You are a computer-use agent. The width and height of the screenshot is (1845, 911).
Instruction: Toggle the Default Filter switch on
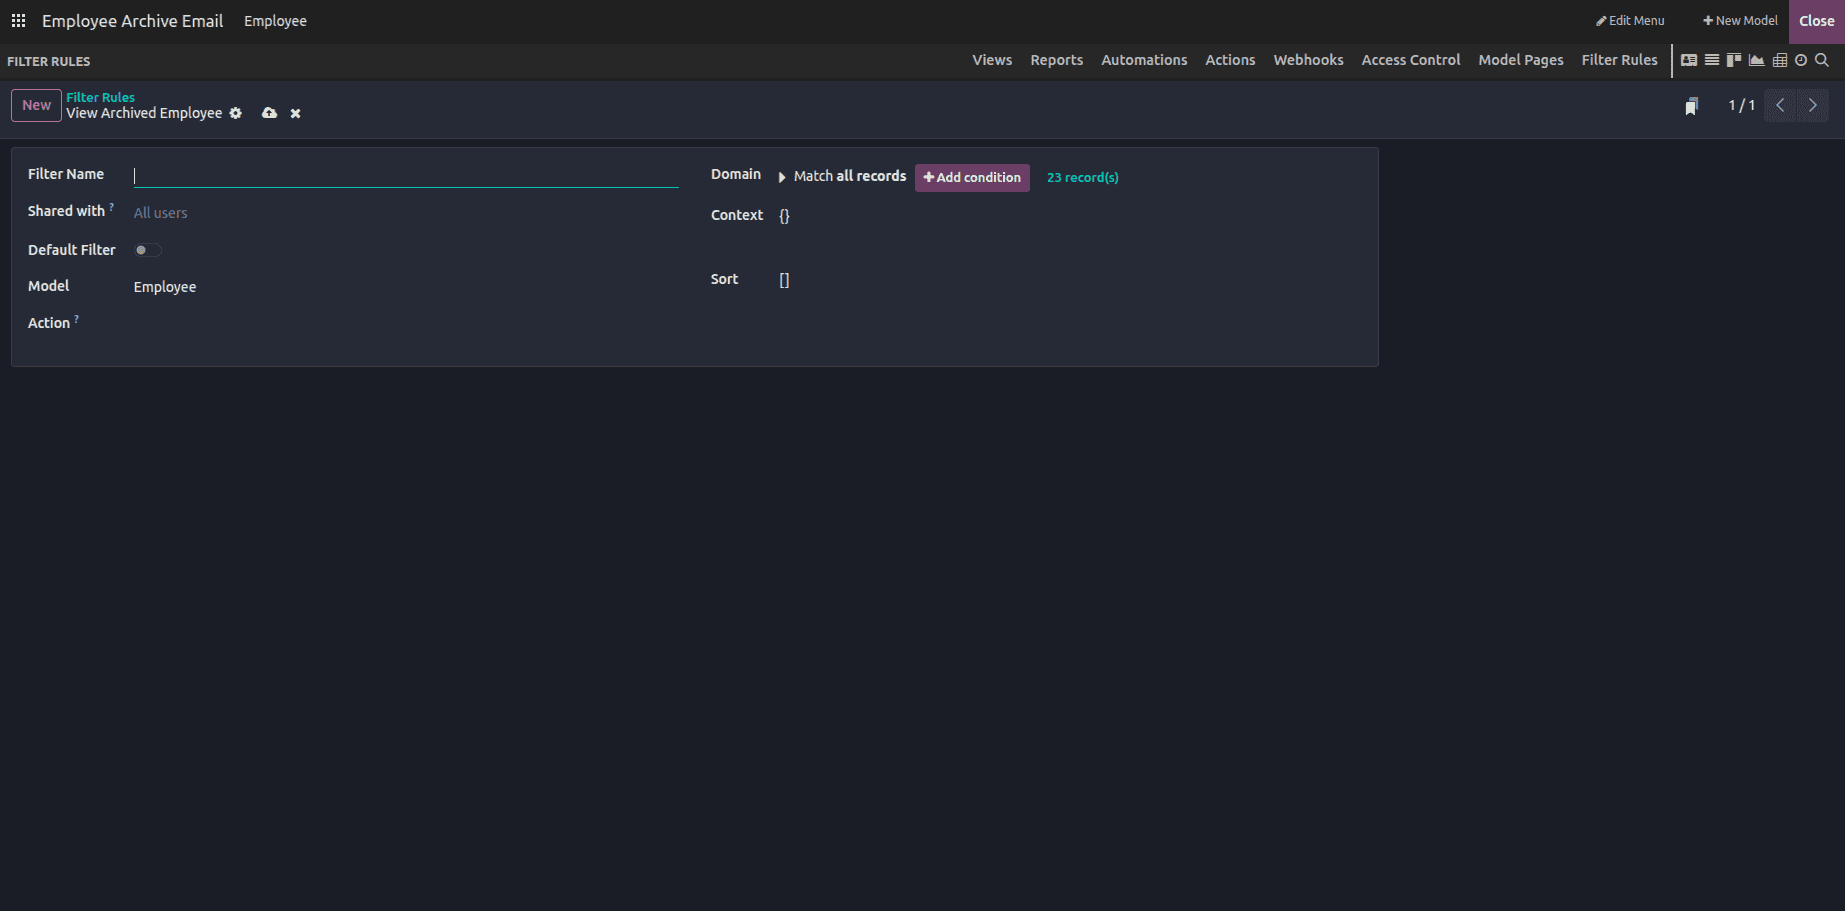(x=146, y=249)
